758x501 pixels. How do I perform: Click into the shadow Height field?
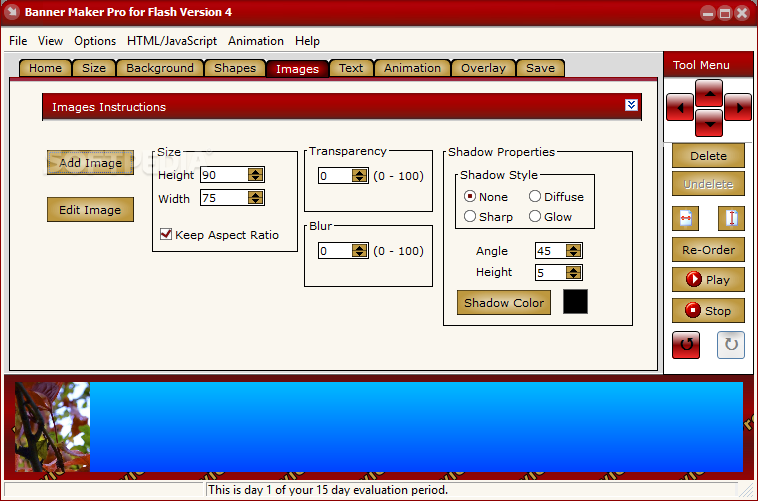click(x=551, y=272)
